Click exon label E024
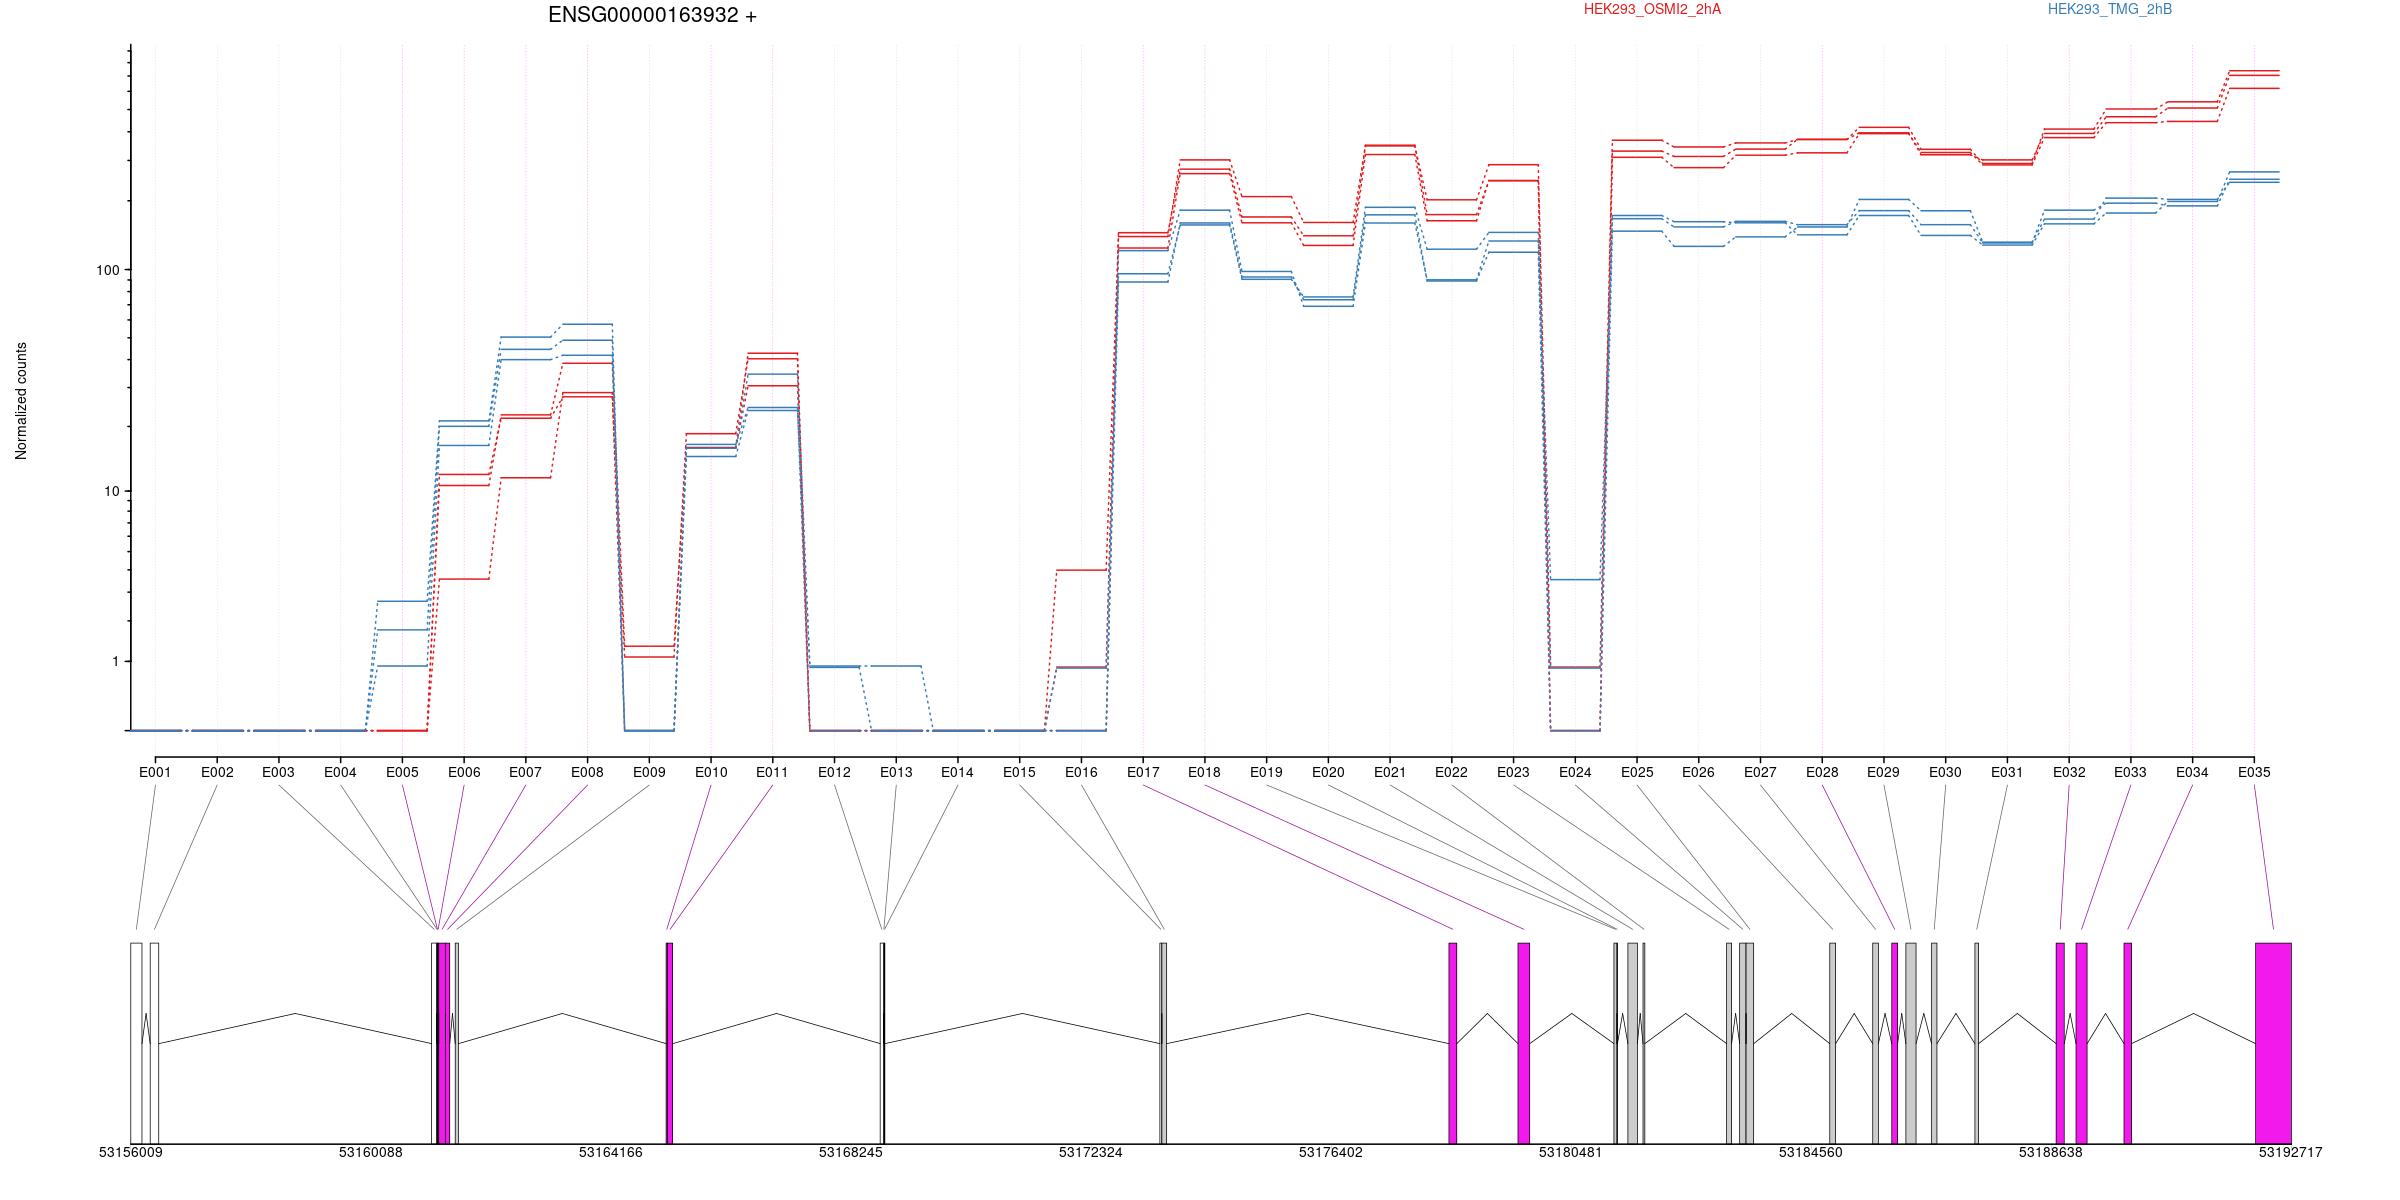2400x1200 pixels. 1575,772
